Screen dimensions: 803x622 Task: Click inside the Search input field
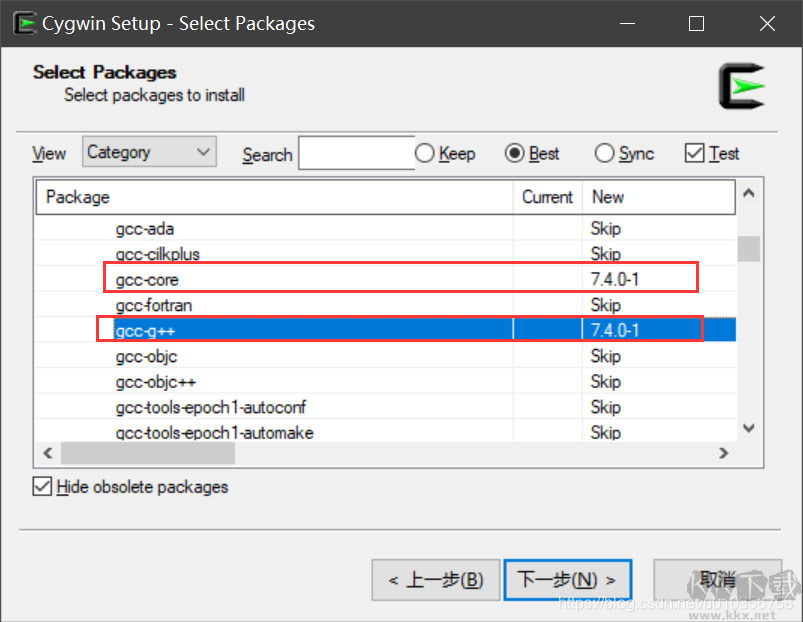pos(355,153)
